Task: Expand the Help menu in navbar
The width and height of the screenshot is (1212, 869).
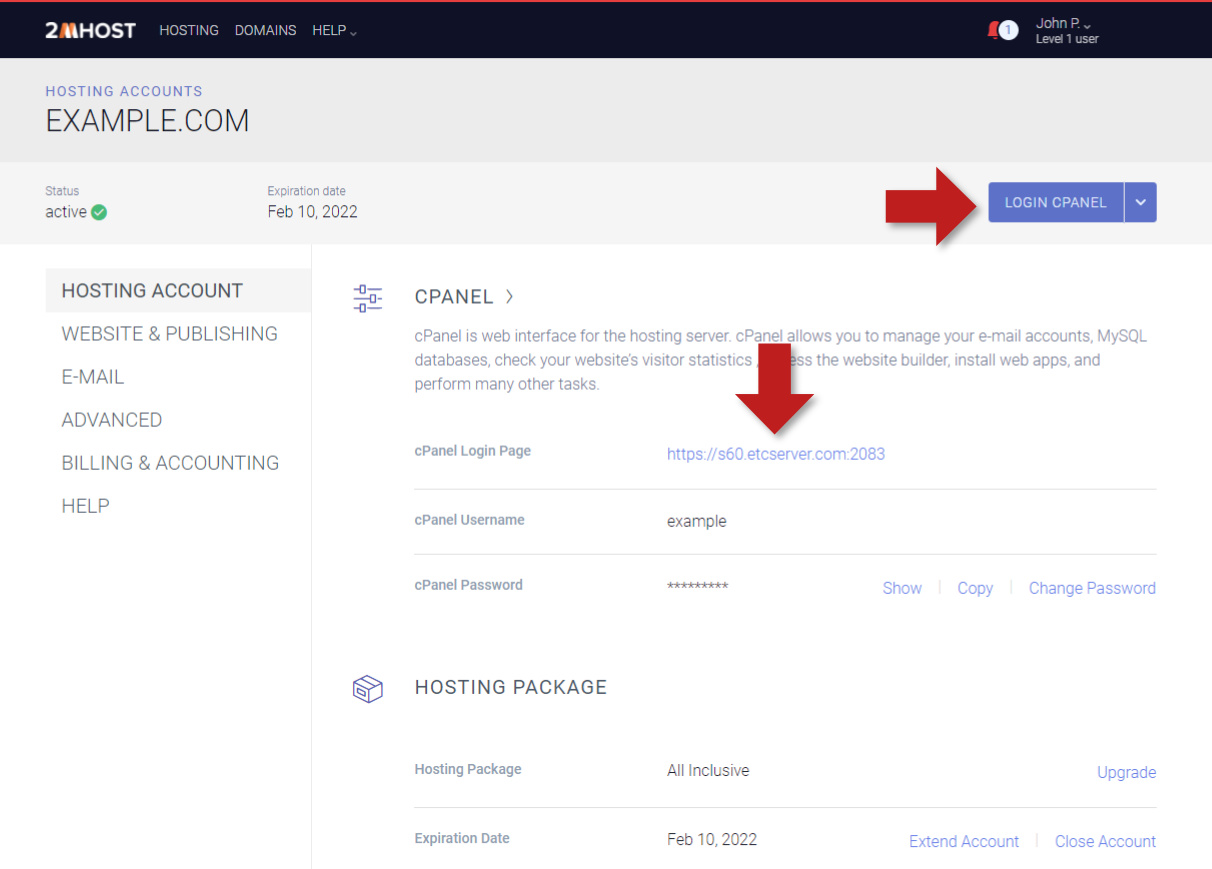Action: click(334, 31)
